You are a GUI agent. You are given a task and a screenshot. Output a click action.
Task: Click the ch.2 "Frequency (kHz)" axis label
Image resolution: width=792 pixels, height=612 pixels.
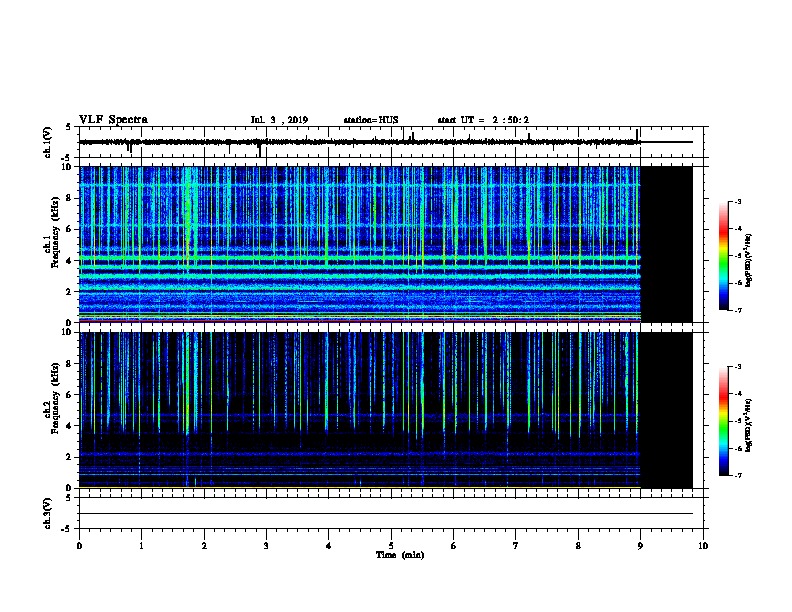point(55,397)
